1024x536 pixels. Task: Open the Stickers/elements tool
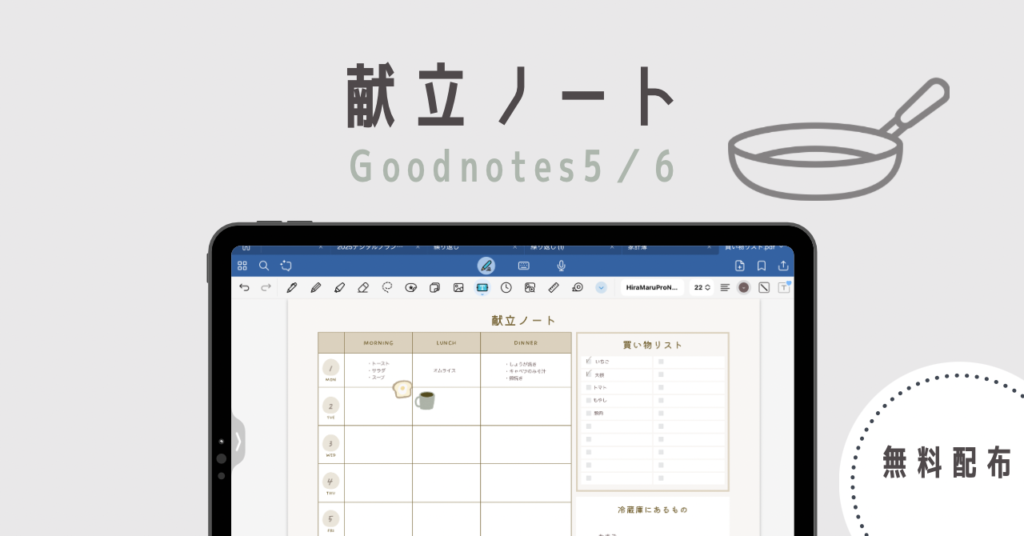[x=434, y=287]
